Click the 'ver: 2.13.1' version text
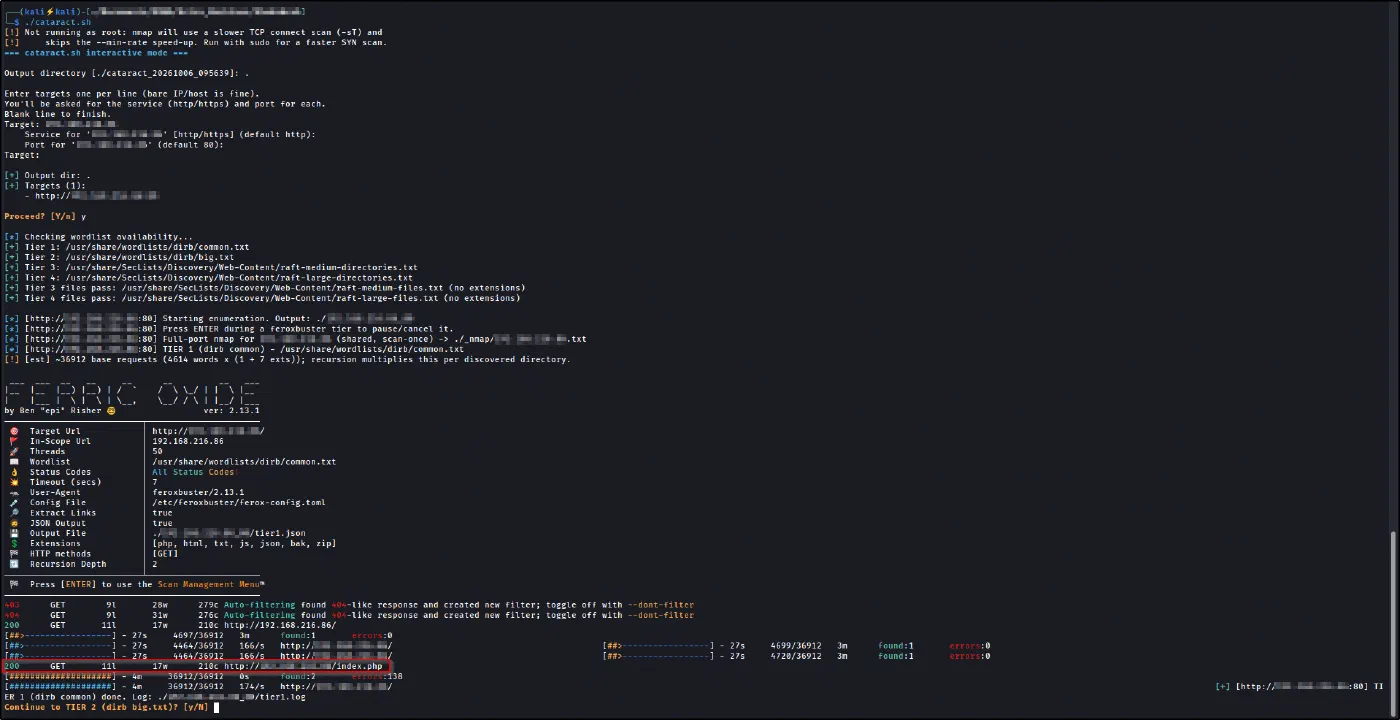 (232, 411)
